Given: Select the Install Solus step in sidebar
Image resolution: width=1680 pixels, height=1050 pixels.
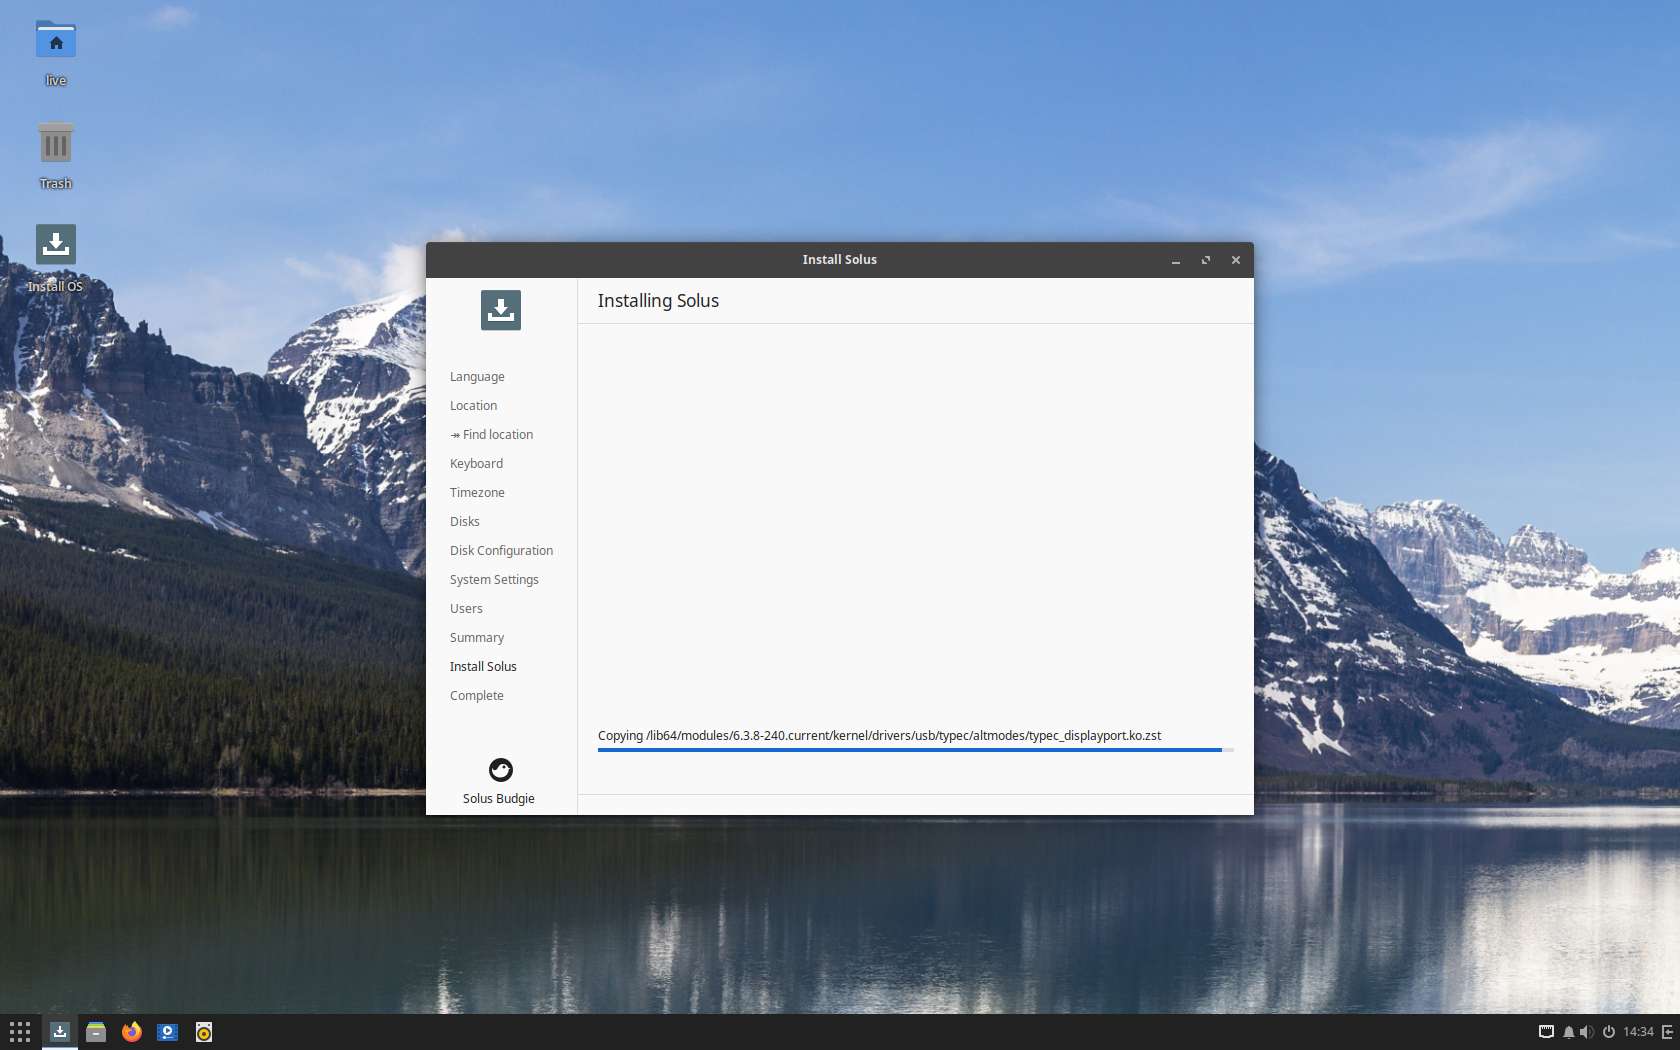Looking at the screenshot, I should [x=483, y=667].
